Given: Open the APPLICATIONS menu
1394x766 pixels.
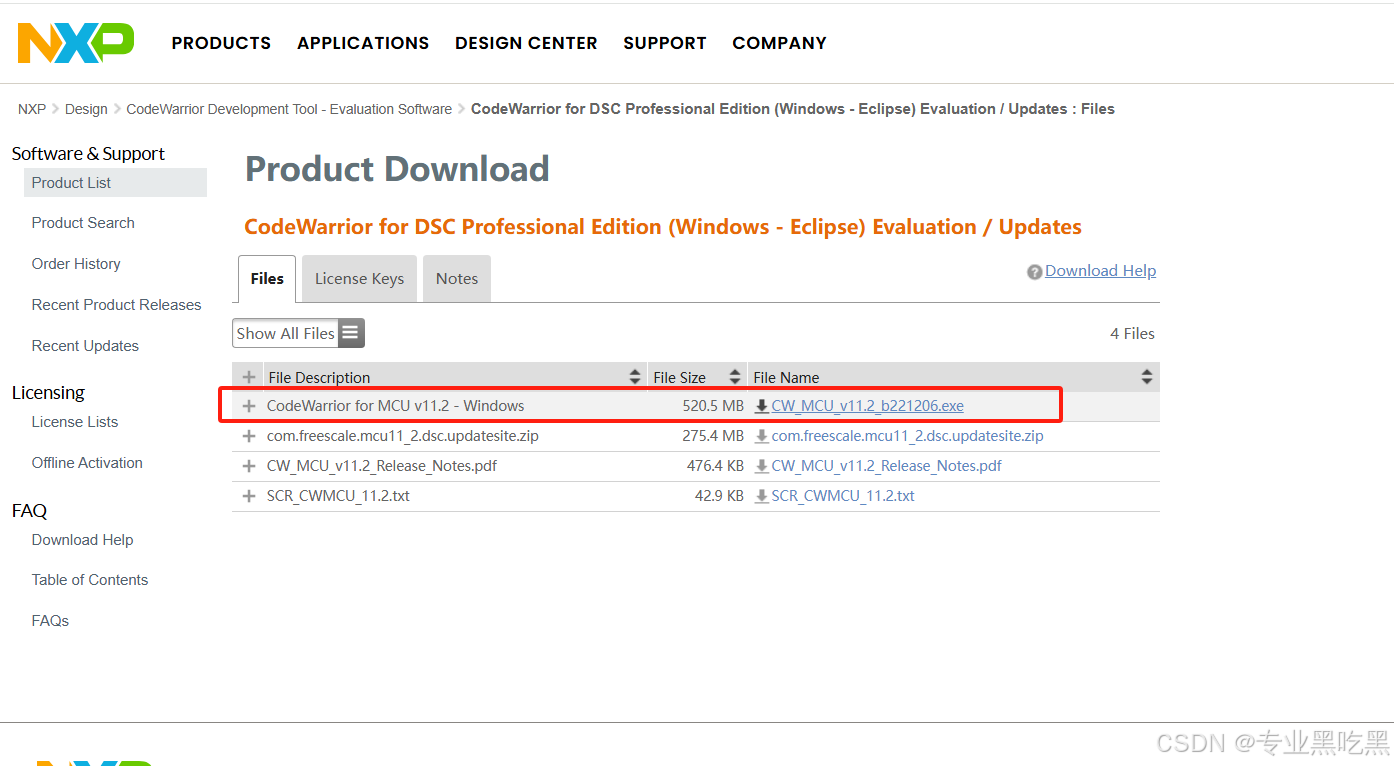Looking at the screenshot, I should click(x=363, y=43).
